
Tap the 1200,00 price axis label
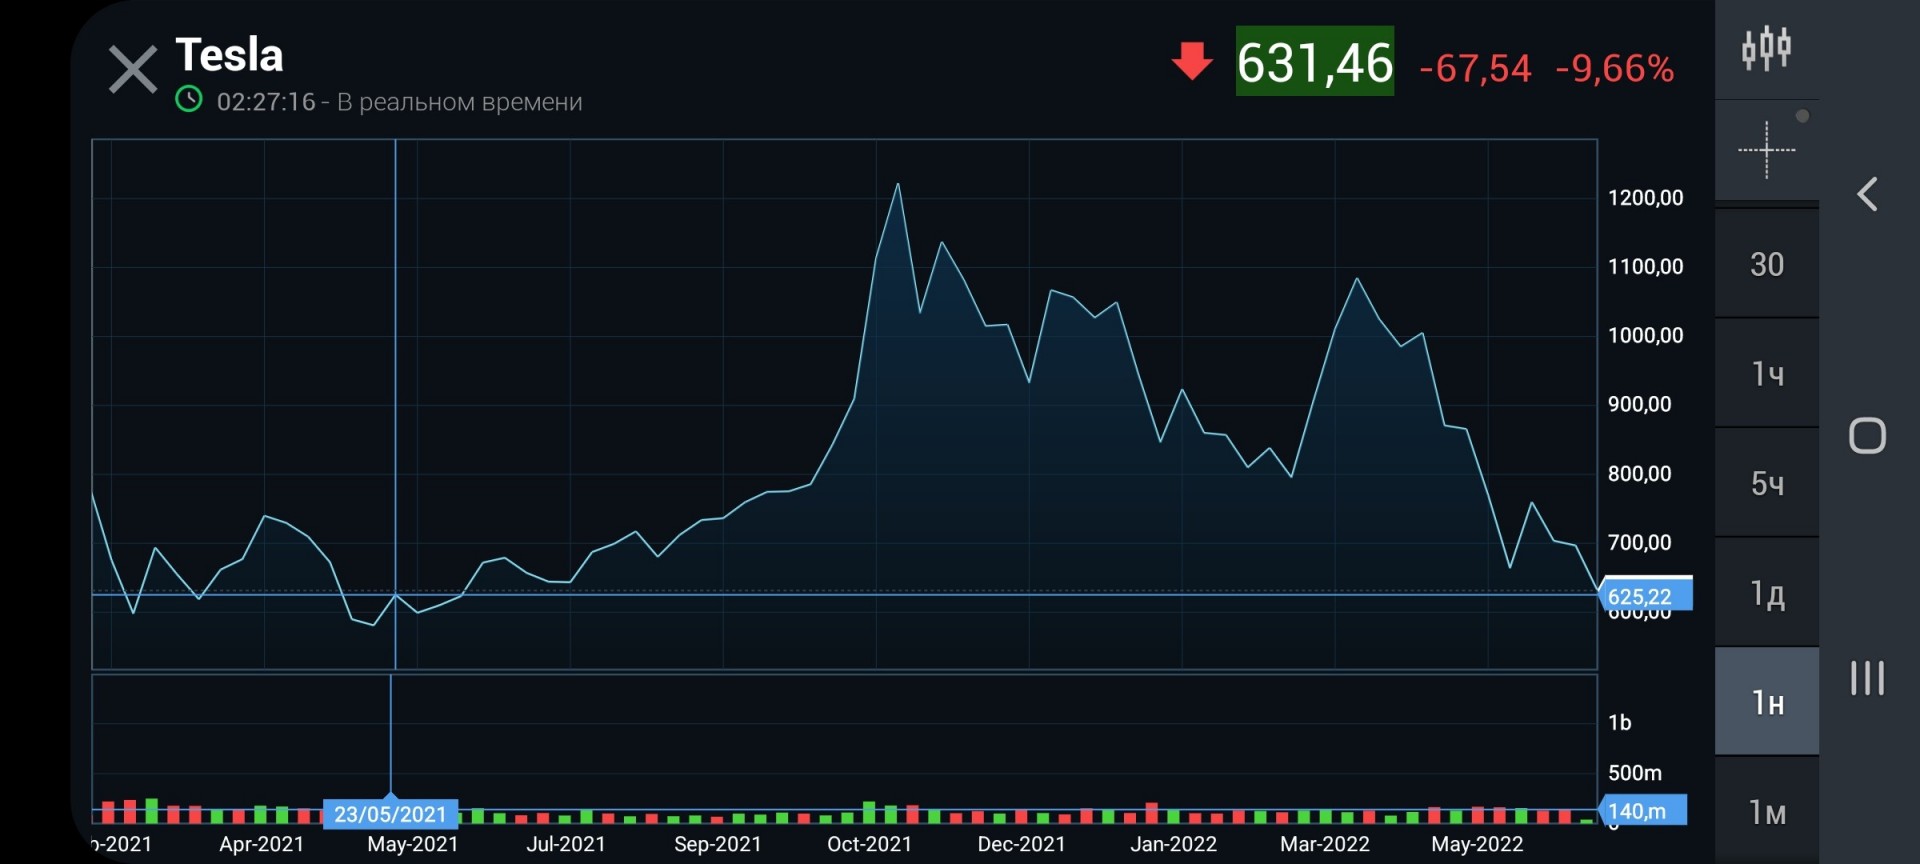tap(1645, 198)
